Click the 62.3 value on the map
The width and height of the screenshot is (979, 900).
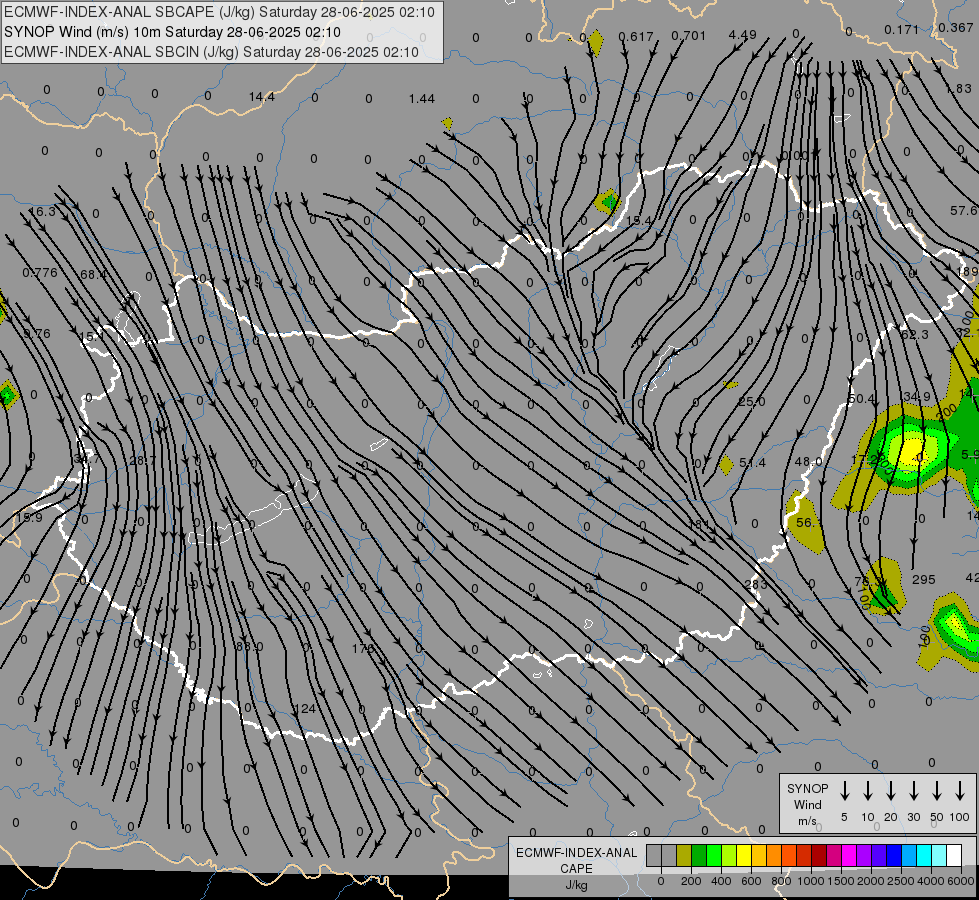pyautogui.click(x=915, y=335)
